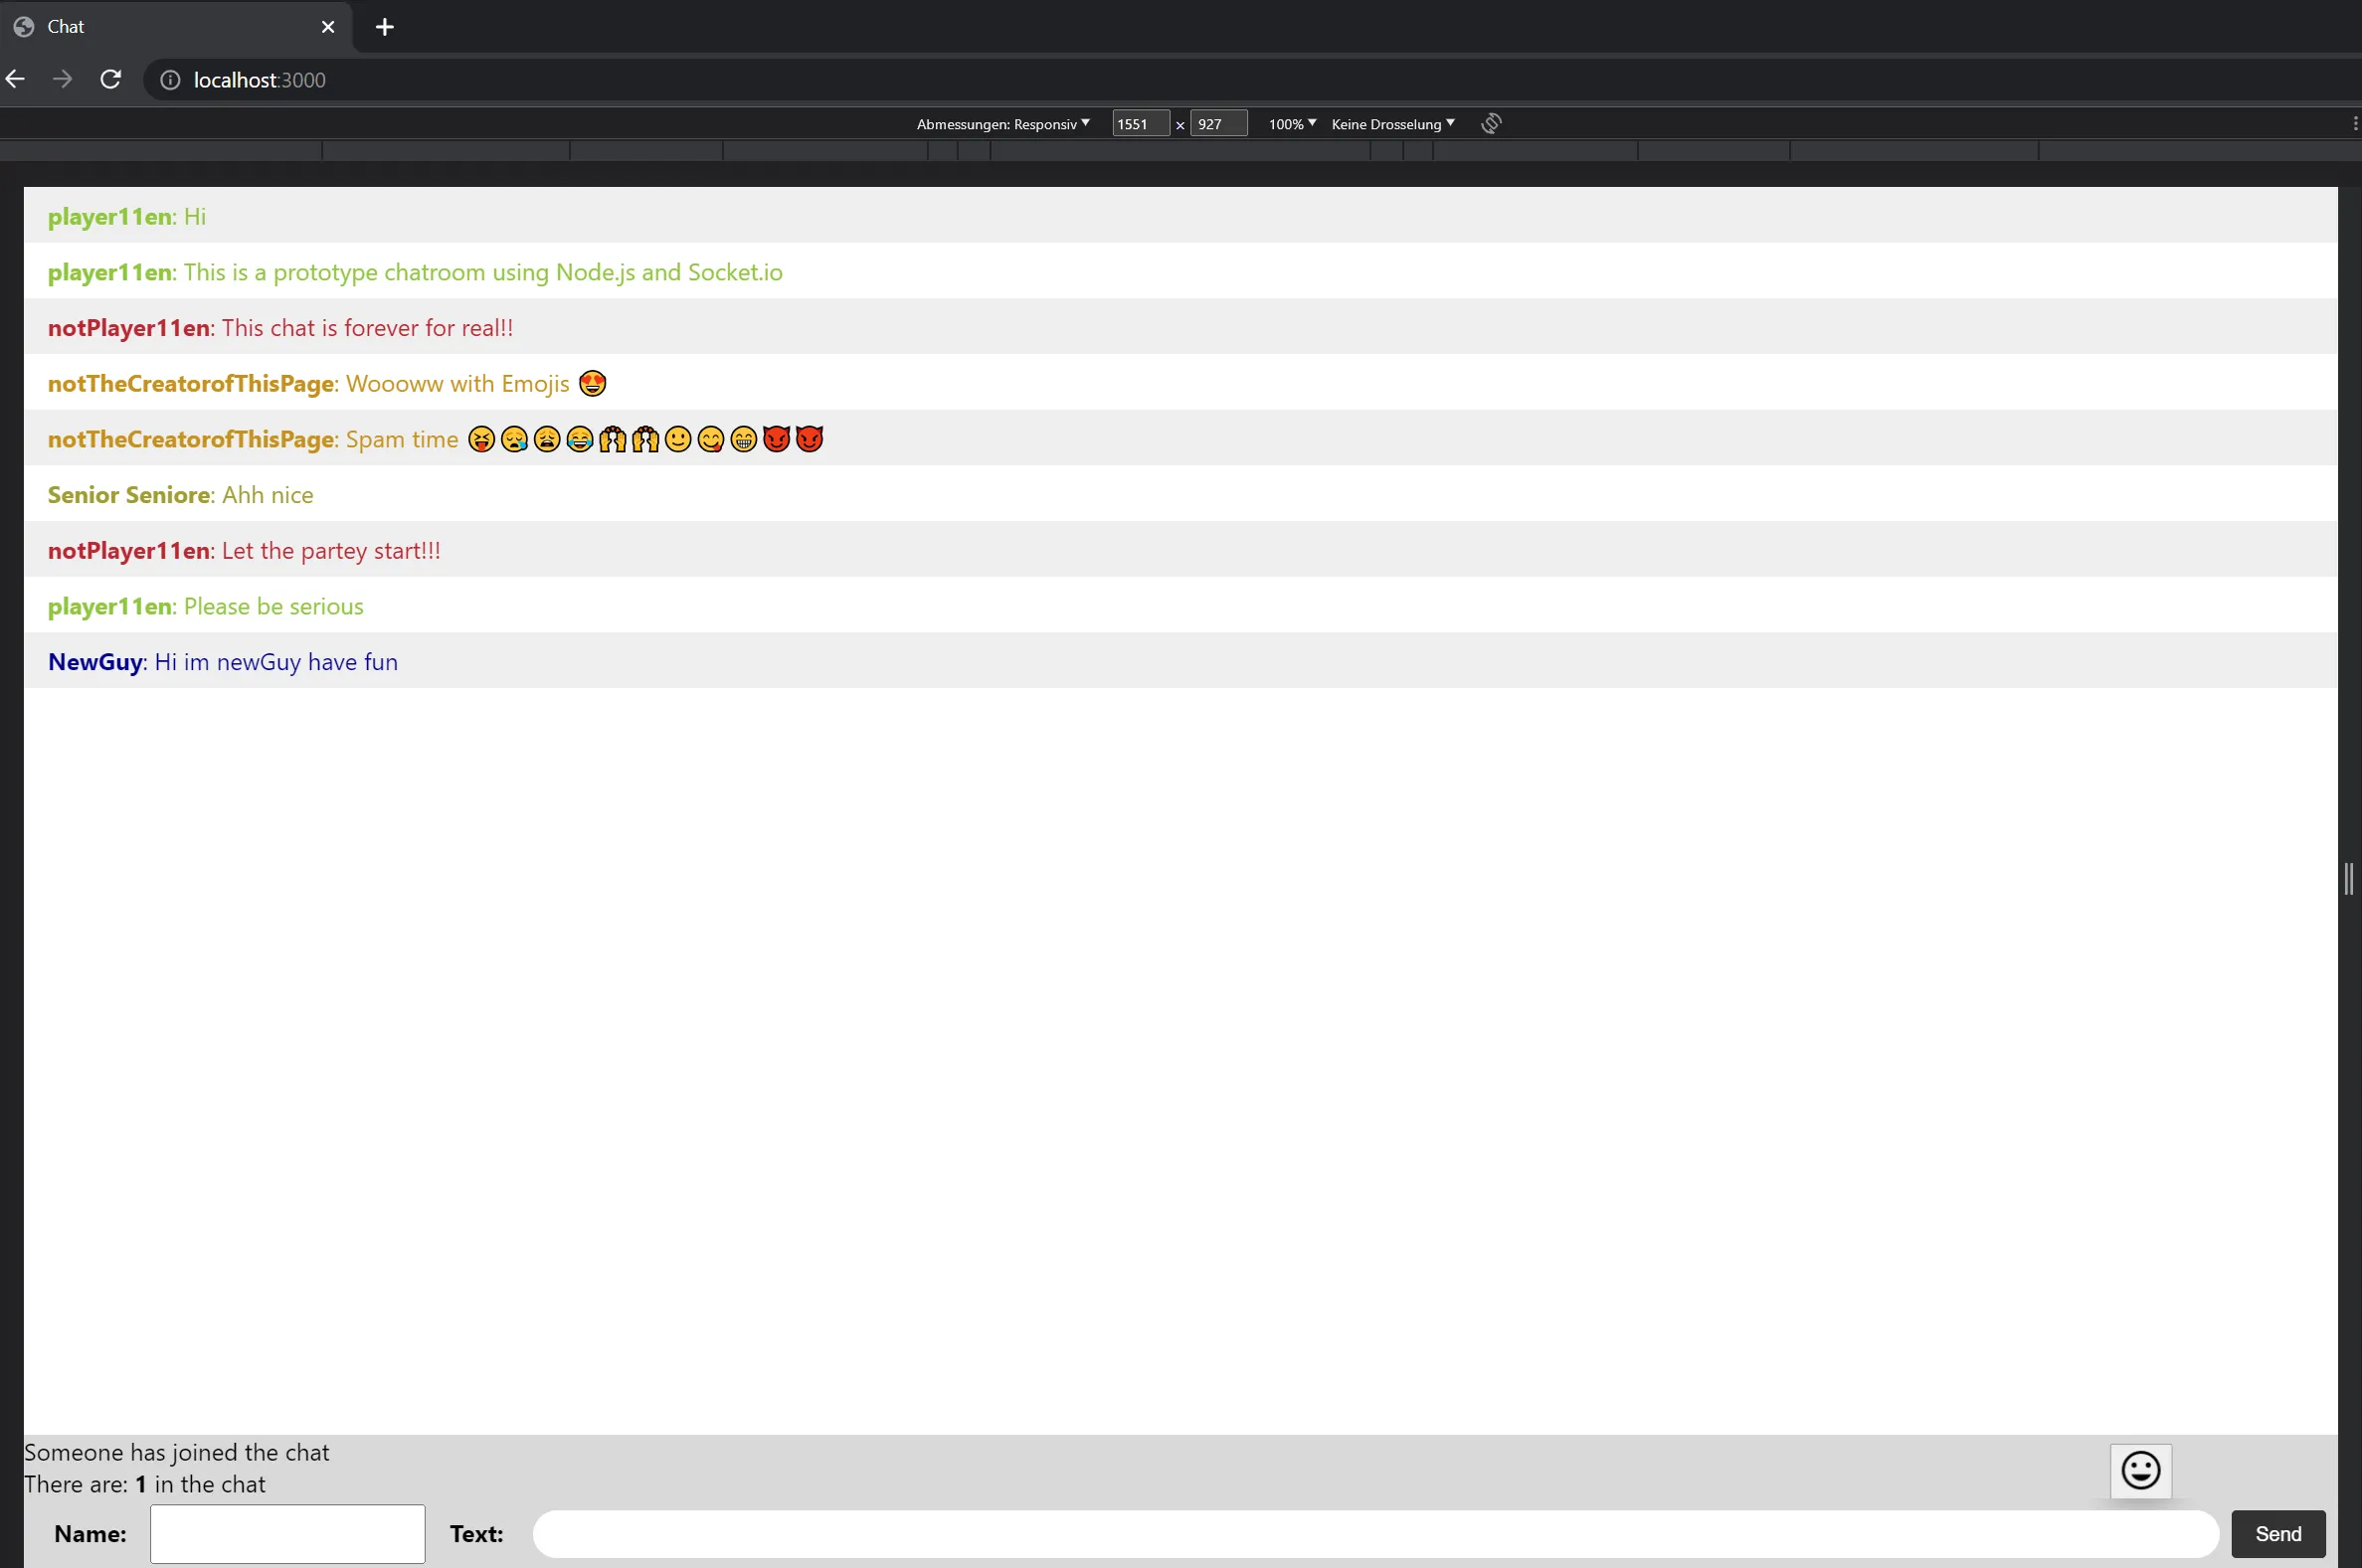Click into the Text message field
This screenshot has height=1568, width=2362.
click(1375, 1533)
